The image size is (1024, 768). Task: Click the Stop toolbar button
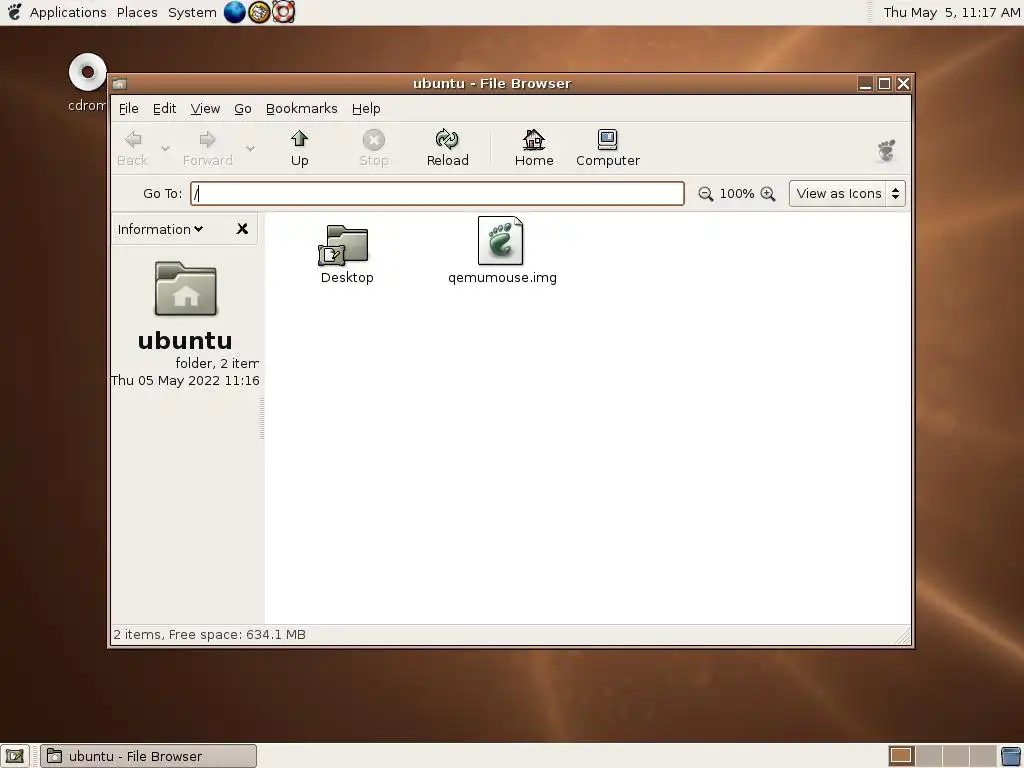(374, 149)
